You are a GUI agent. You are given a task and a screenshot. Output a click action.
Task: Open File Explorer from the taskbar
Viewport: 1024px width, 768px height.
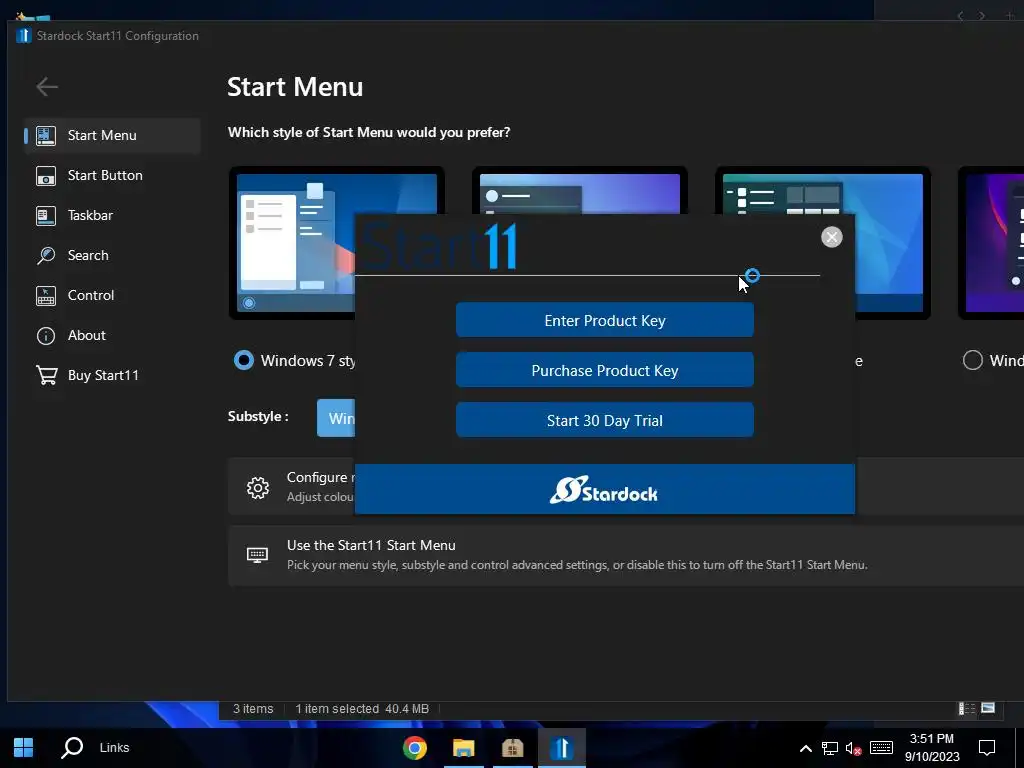pyautogui.click(x=464, y=748)
